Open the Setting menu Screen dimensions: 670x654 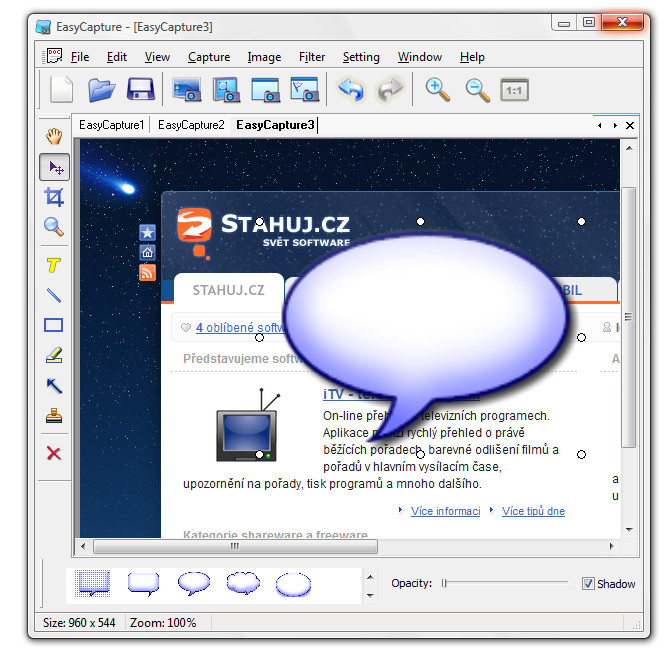361,57
